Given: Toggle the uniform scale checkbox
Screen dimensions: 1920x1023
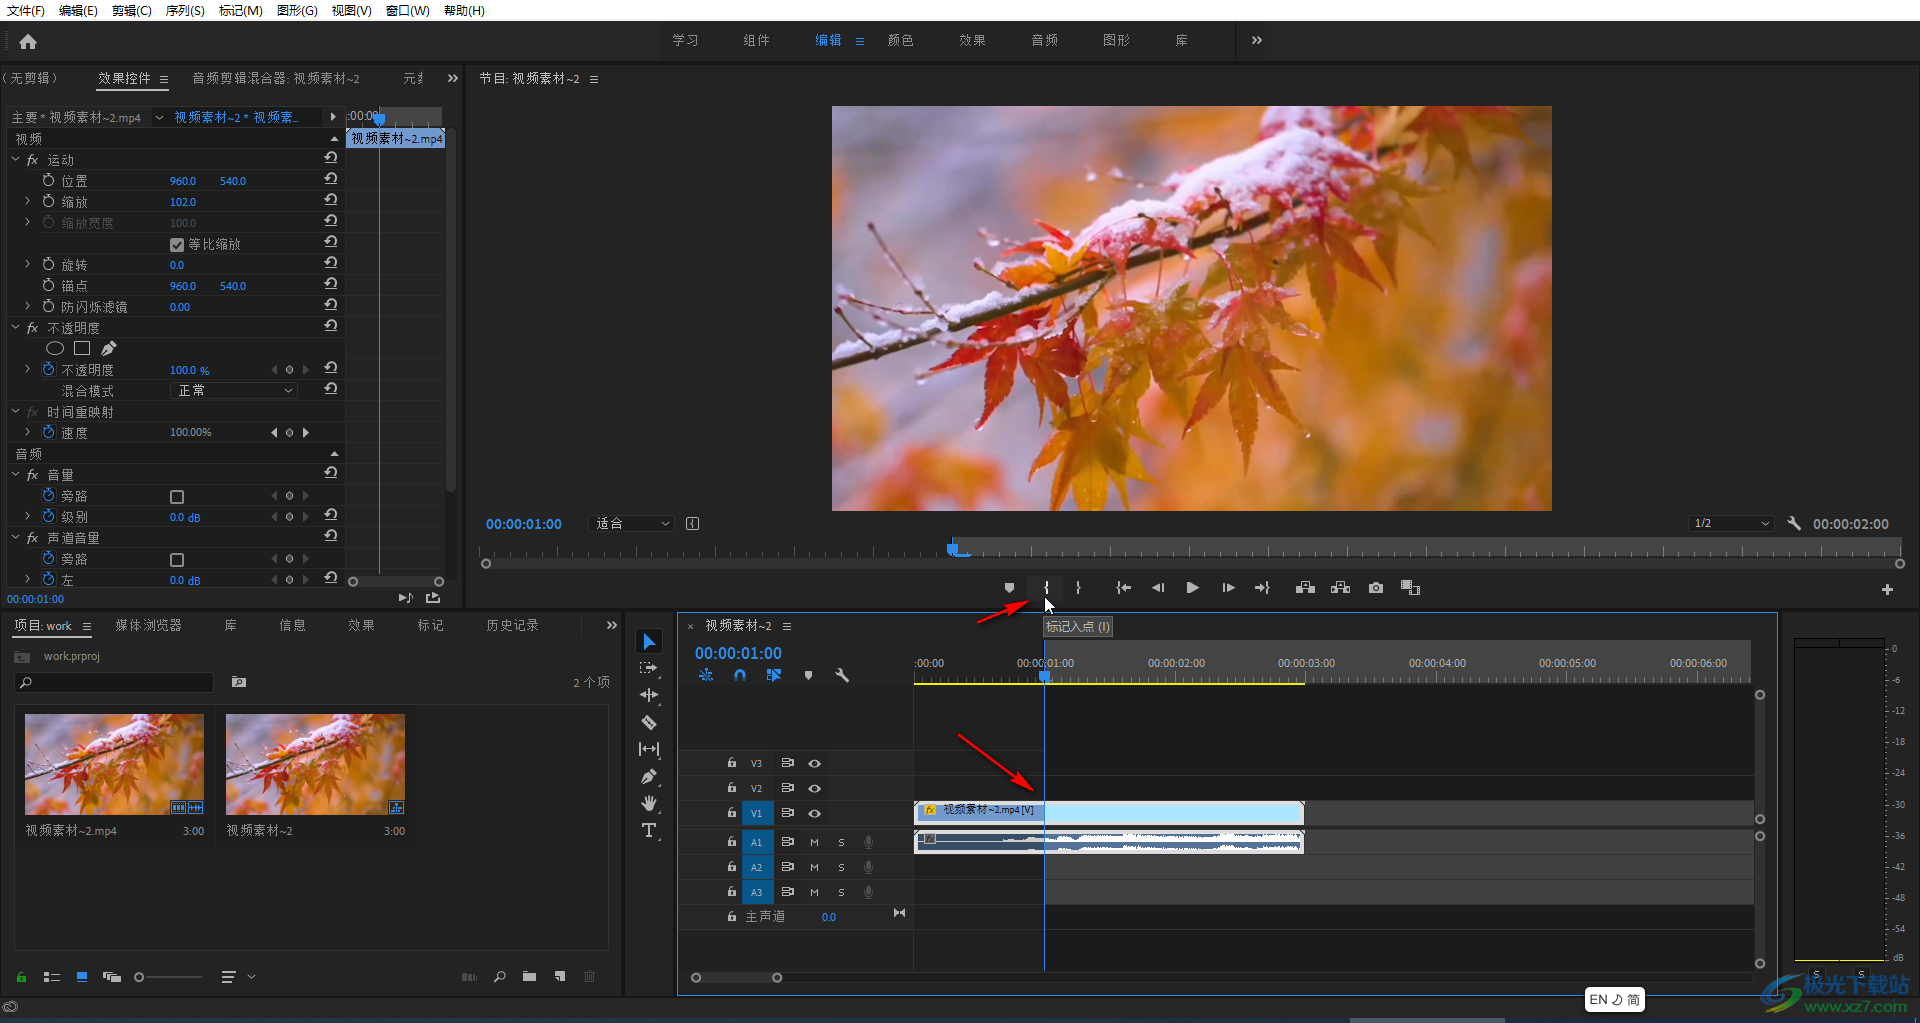Looking at the screenshot, I should pyautogui.click(x=177, y=244).
